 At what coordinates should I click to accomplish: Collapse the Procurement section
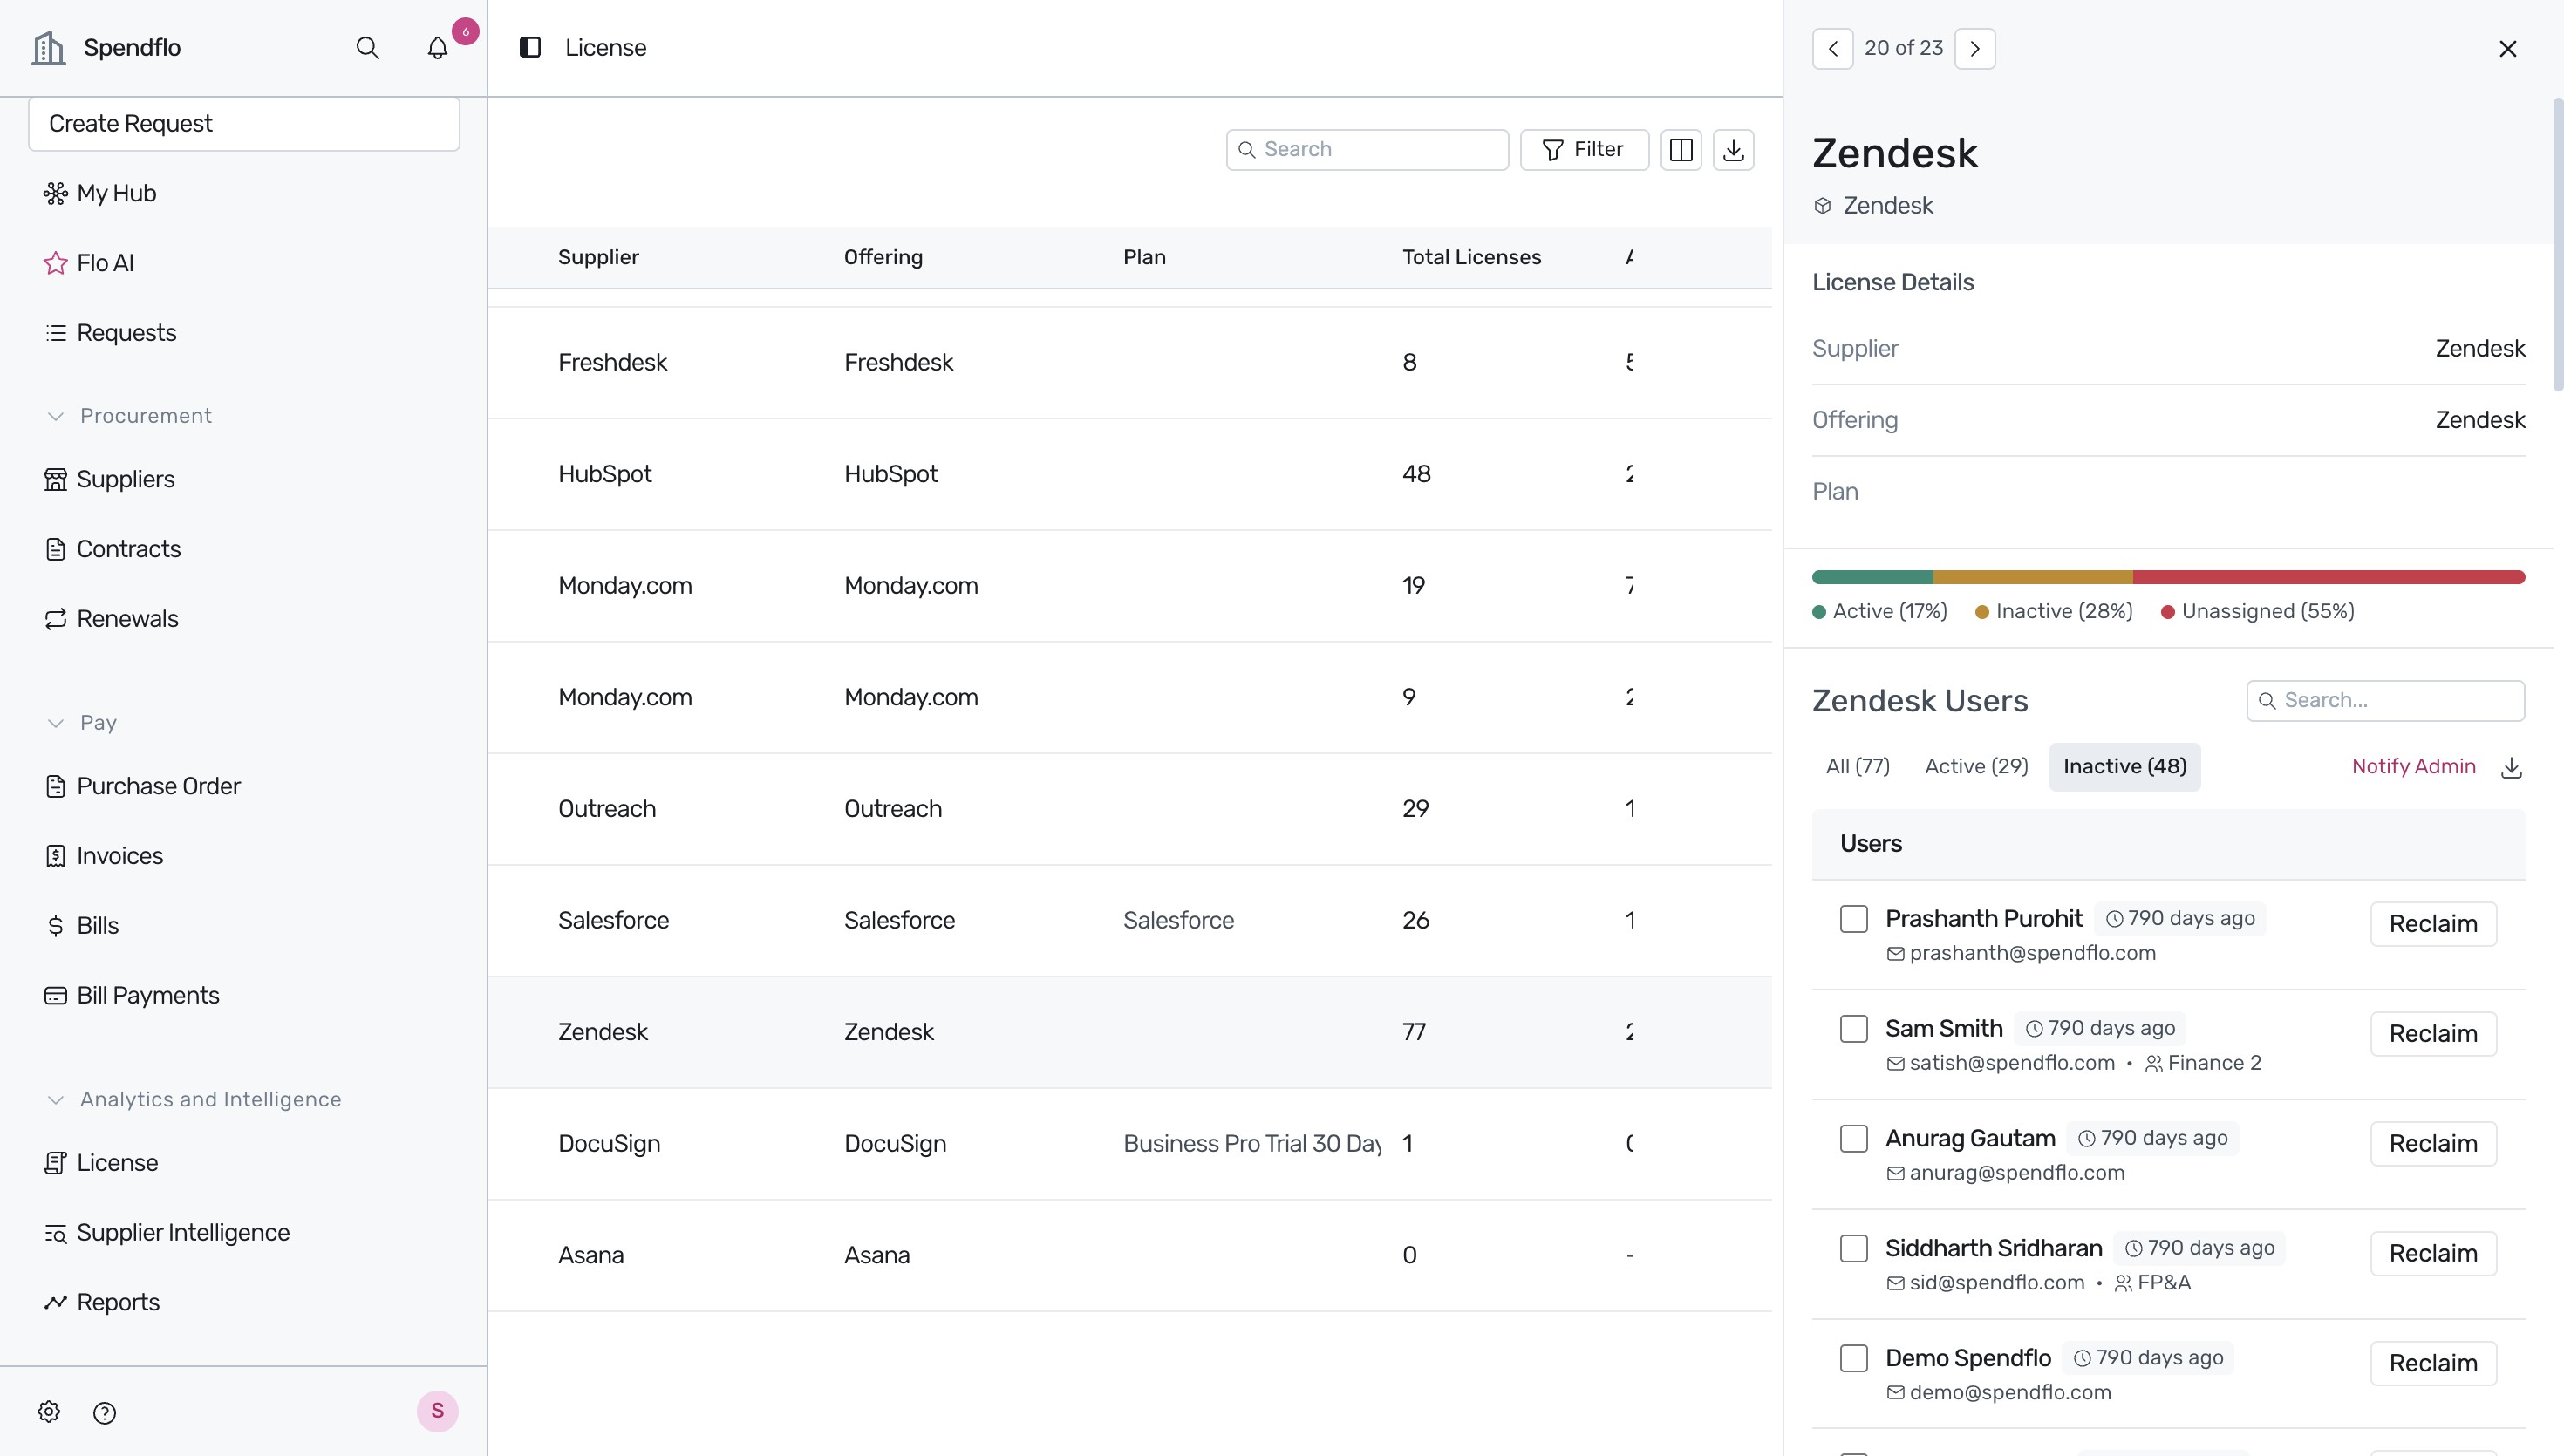point(129,416)
